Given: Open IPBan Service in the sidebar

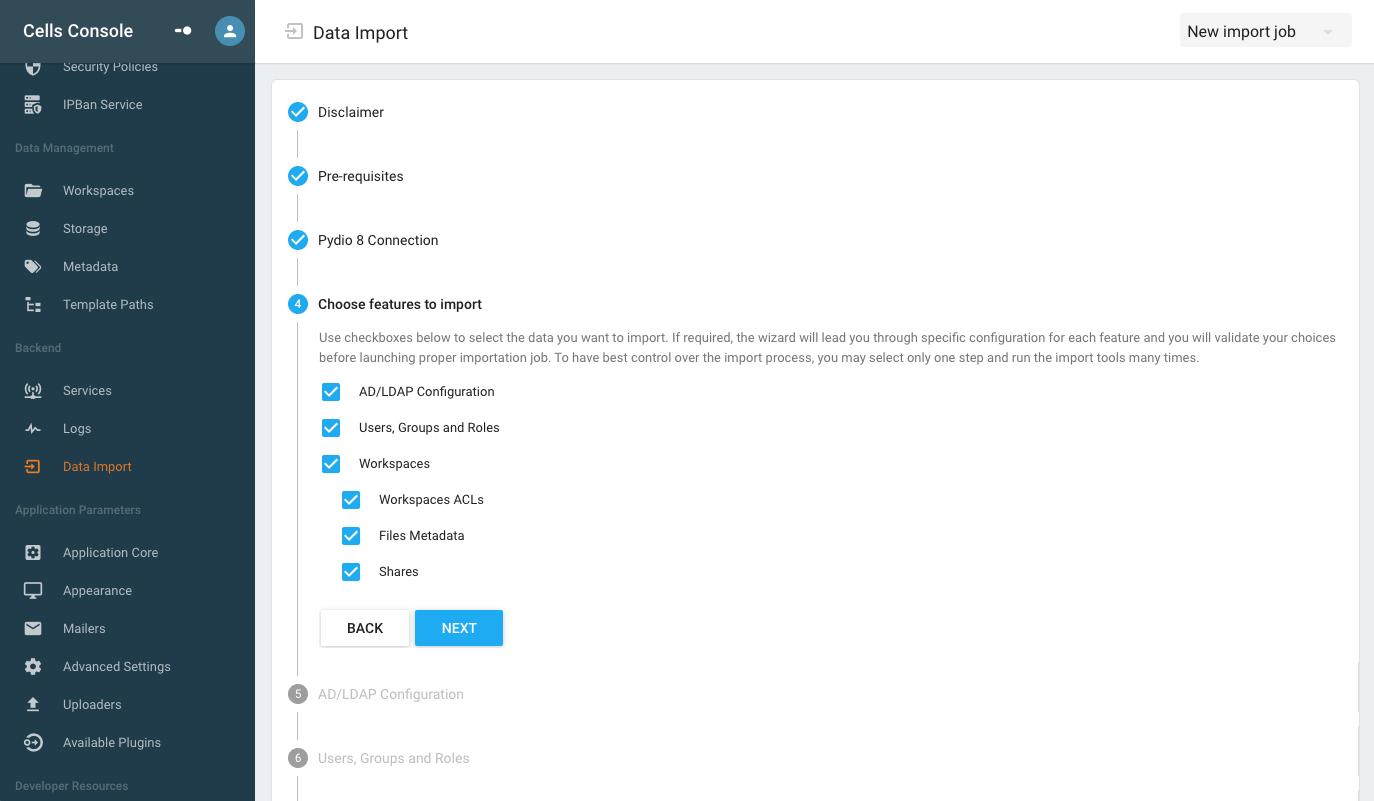Looking at the screenshot, I should [103, 105].
